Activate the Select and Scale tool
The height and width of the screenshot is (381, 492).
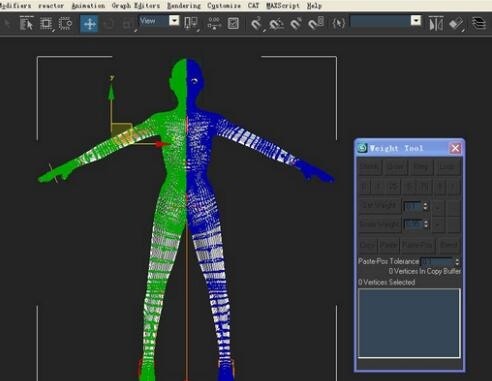tap(127, 24)
